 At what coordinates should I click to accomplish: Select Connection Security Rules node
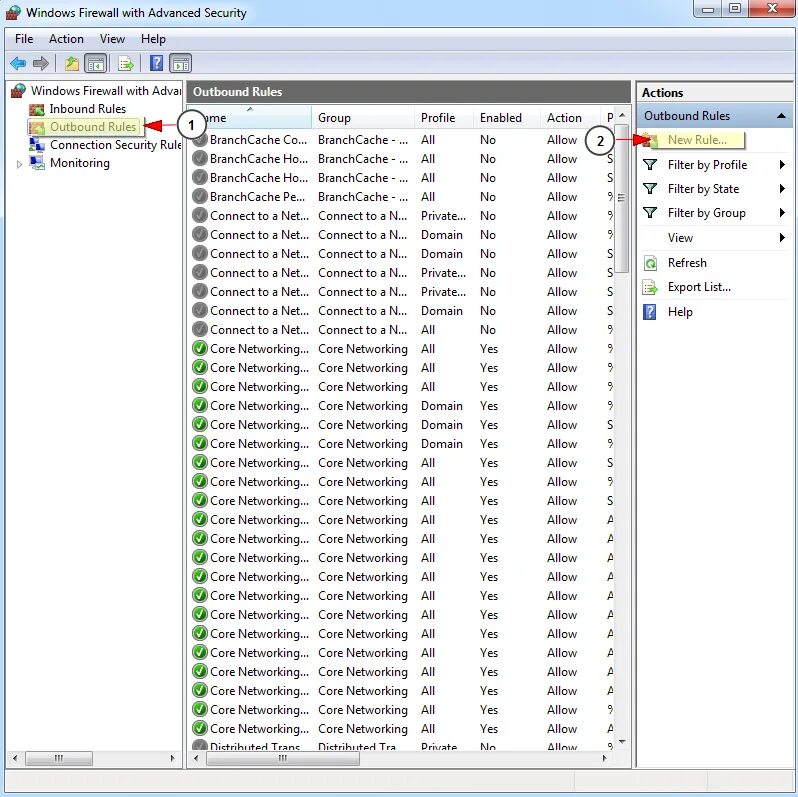tap(116, 145)
